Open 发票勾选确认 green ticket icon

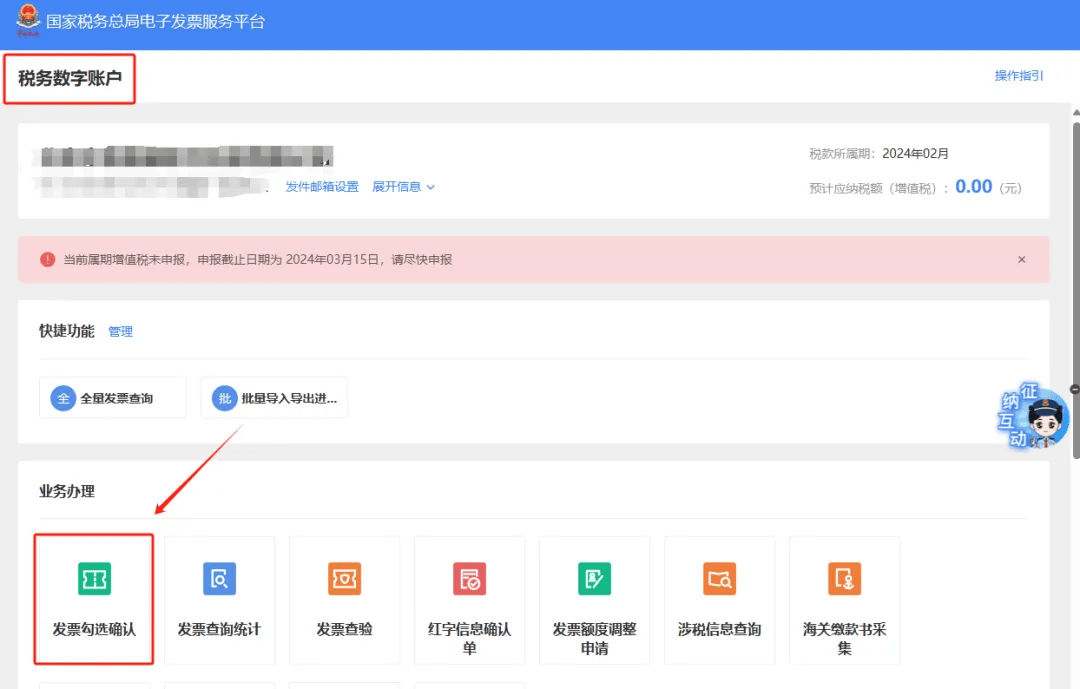94,579
